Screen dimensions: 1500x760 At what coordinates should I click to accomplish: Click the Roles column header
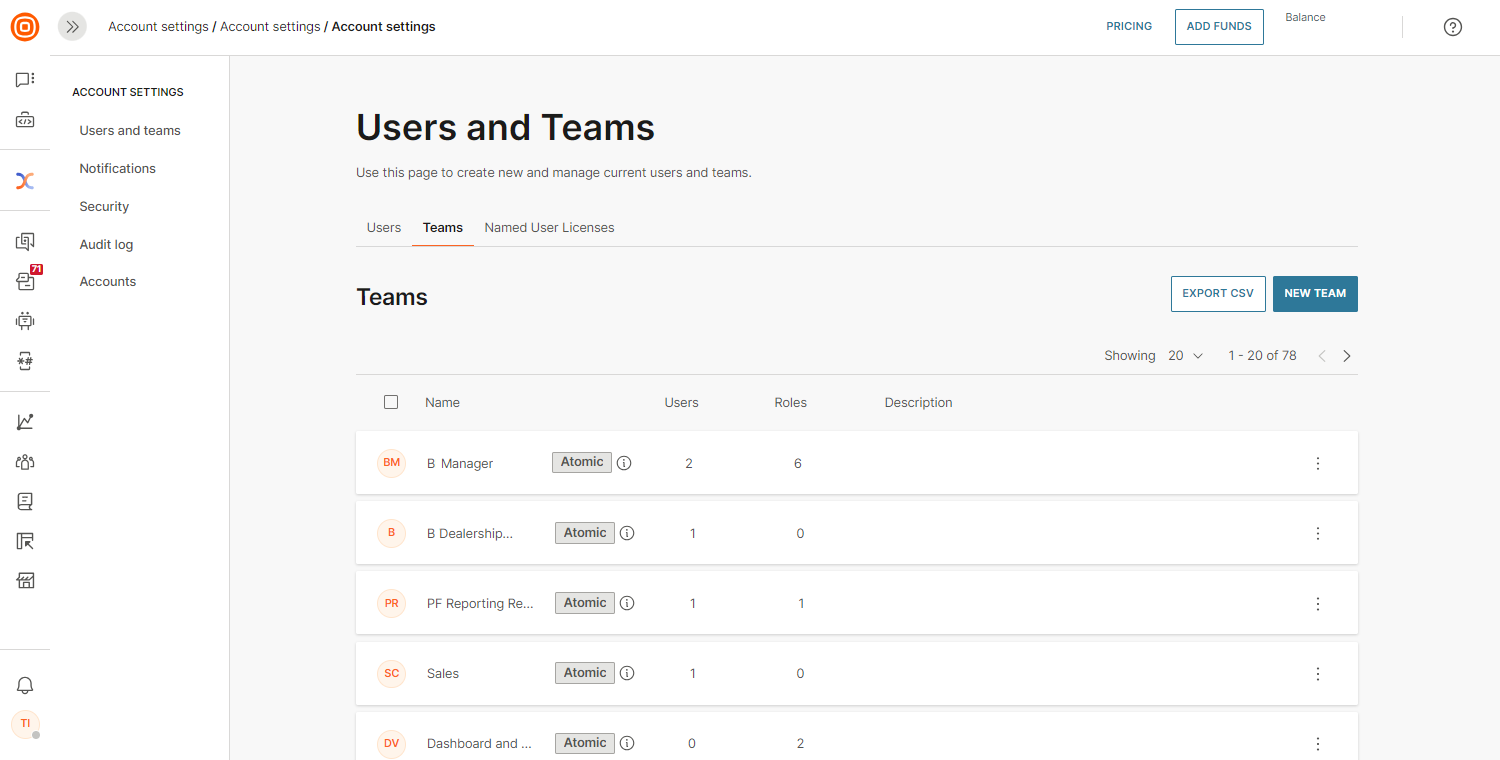[x=791, y=403]
